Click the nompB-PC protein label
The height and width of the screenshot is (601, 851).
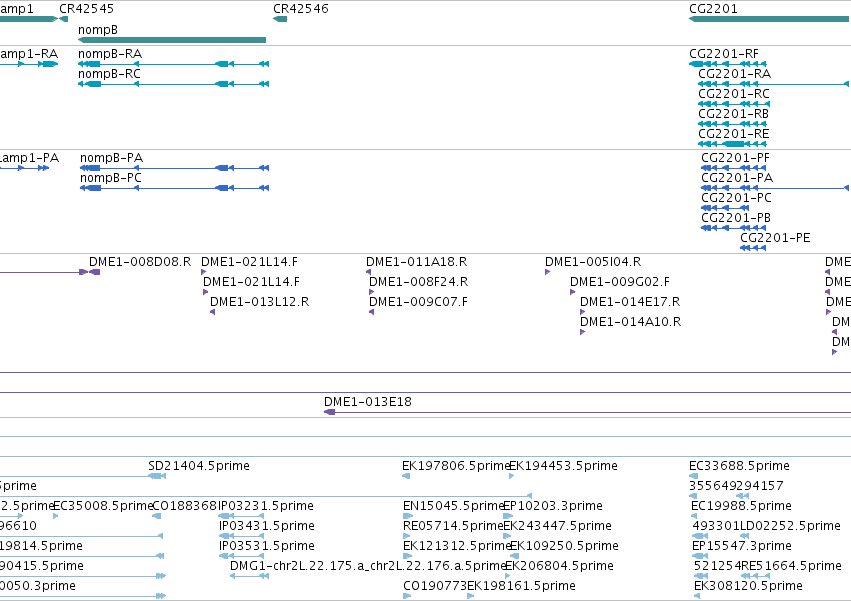[x=111, y=178]
